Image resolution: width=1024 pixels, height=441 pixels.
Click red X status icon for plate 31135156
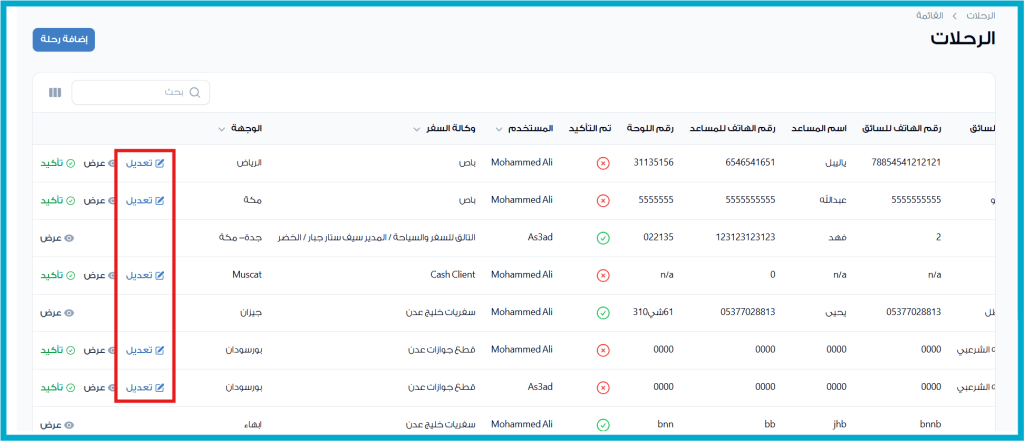point(602,163)
